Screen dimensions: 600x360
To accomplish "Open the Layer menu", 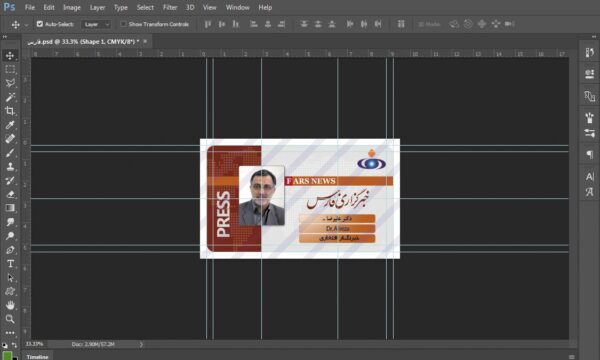I will click(x=97, y=7).
